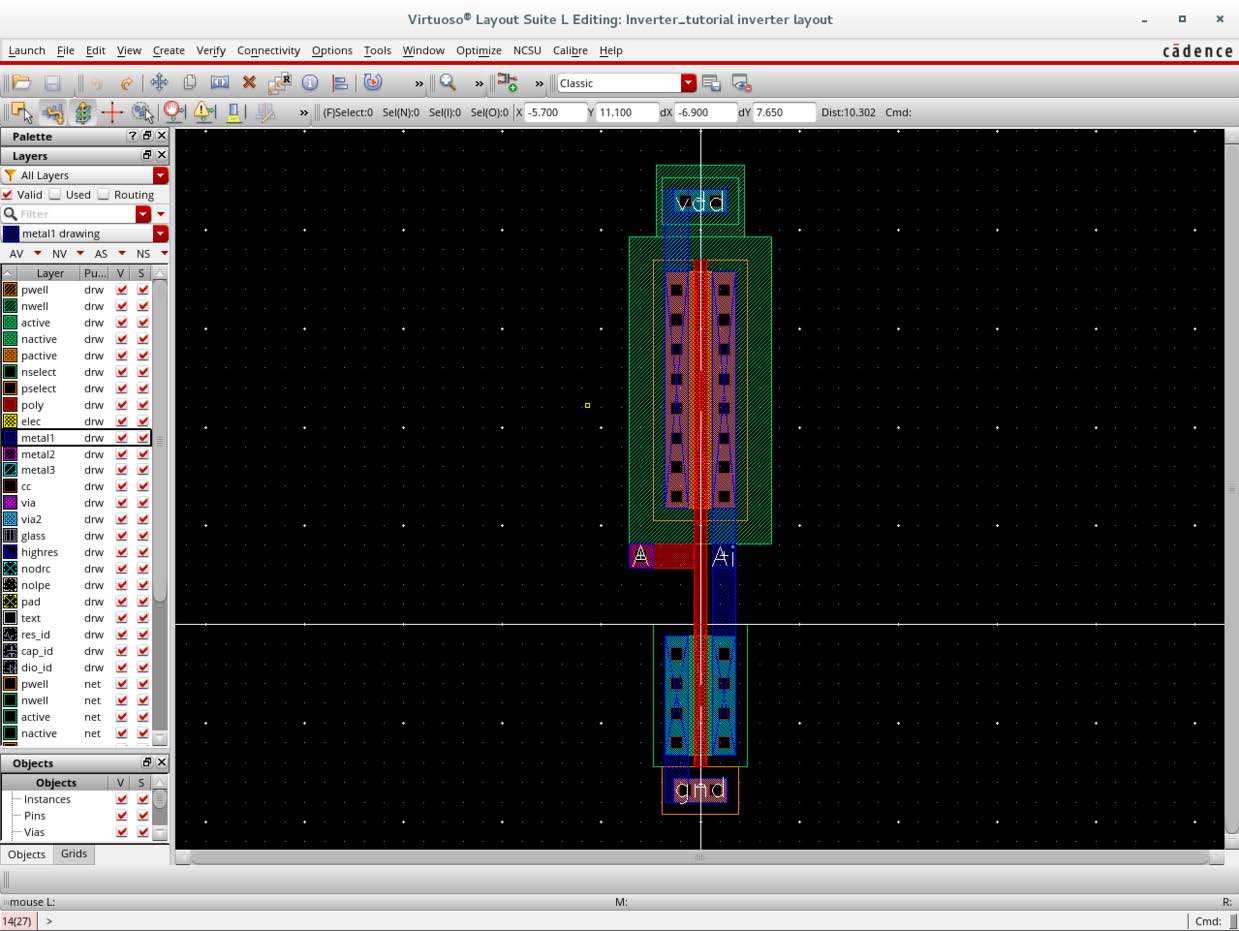Select the Move tool icon
The width and height of the screenshot is (1239, 931).
pyautogui.click(x=159, y=83)
